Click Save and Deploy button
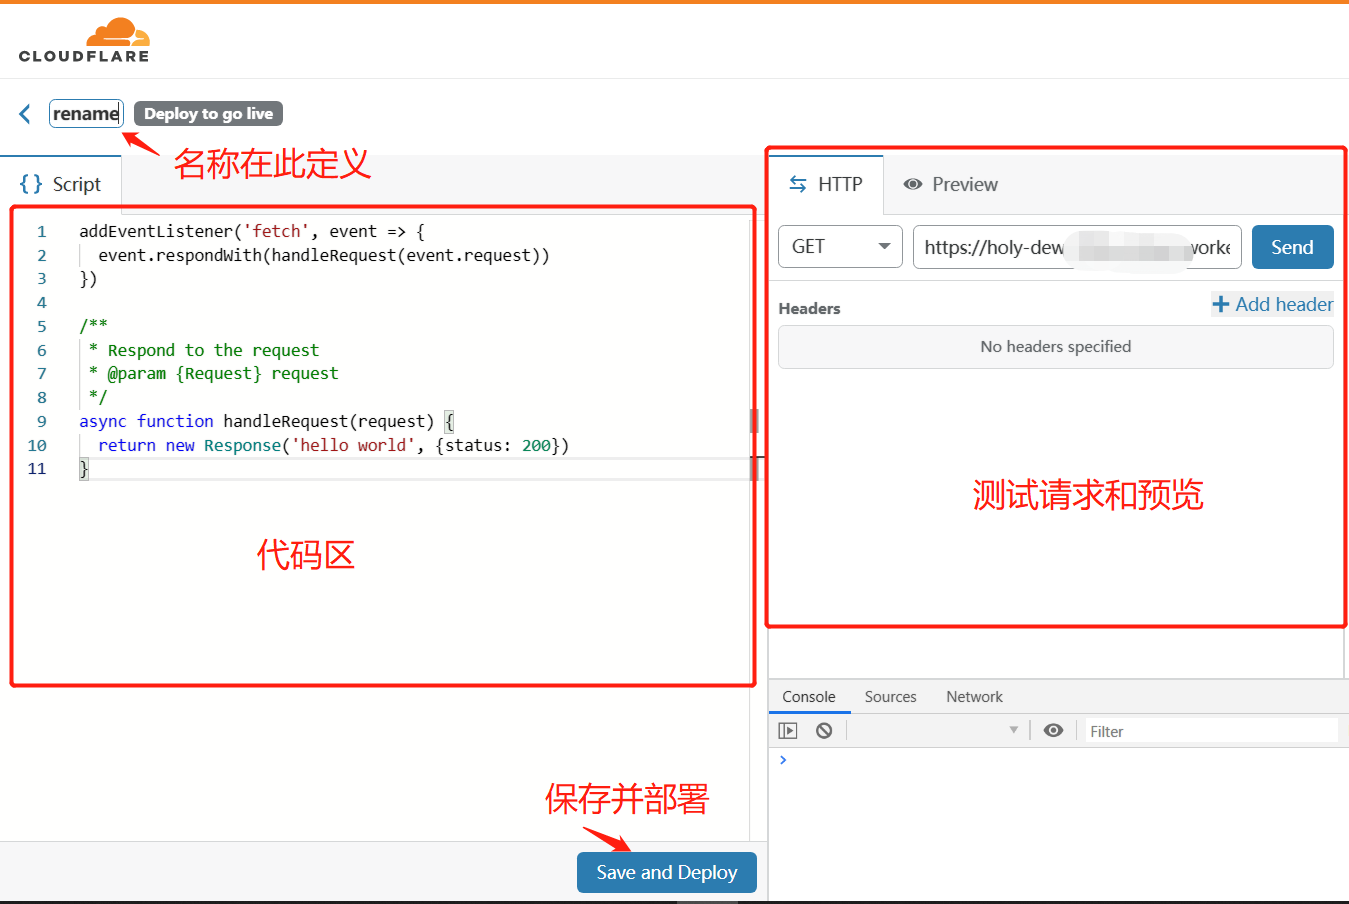1349x904 pixels. 667,872
